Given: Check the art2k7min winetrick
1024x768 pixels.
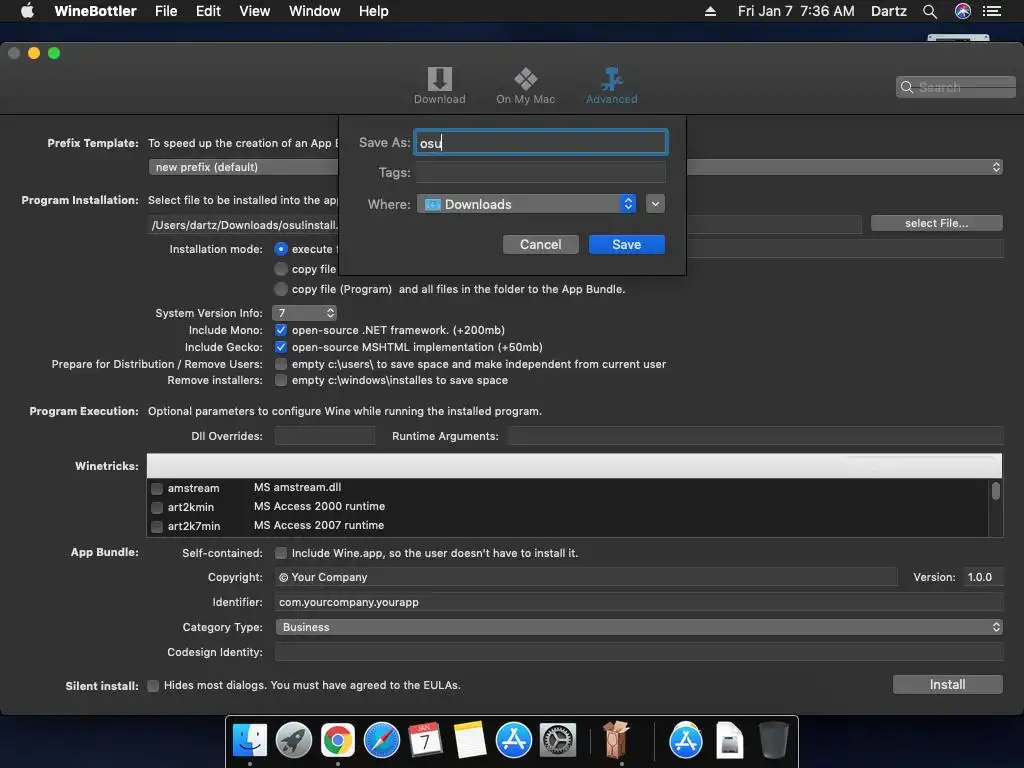Looking at the screenshot, I should coord(157,526).
